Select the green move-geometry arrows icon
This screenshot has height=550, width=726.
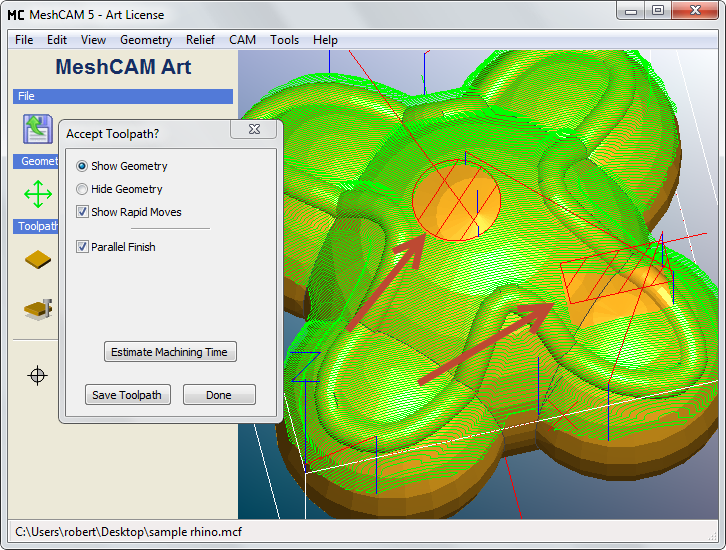point(38,194)
